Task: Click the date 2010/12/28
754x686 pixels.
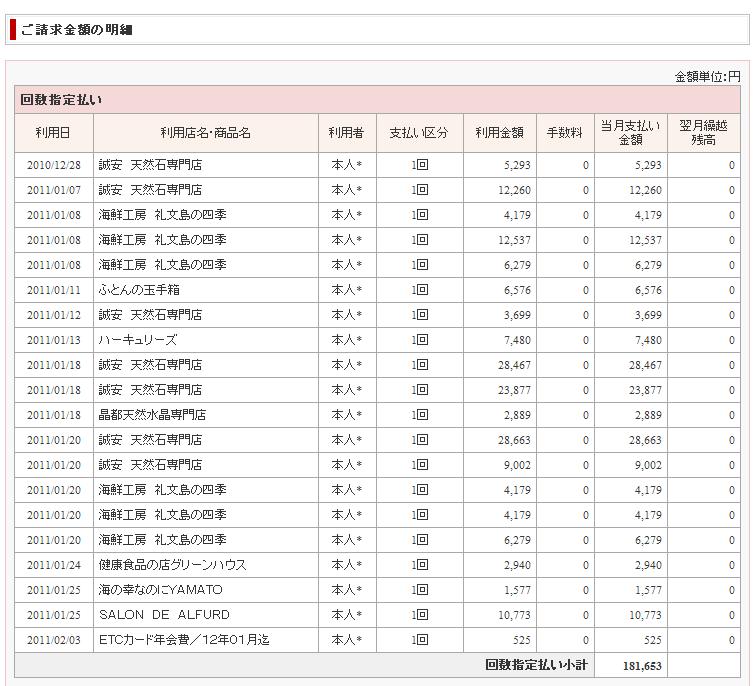Action: tap(54, 165)
